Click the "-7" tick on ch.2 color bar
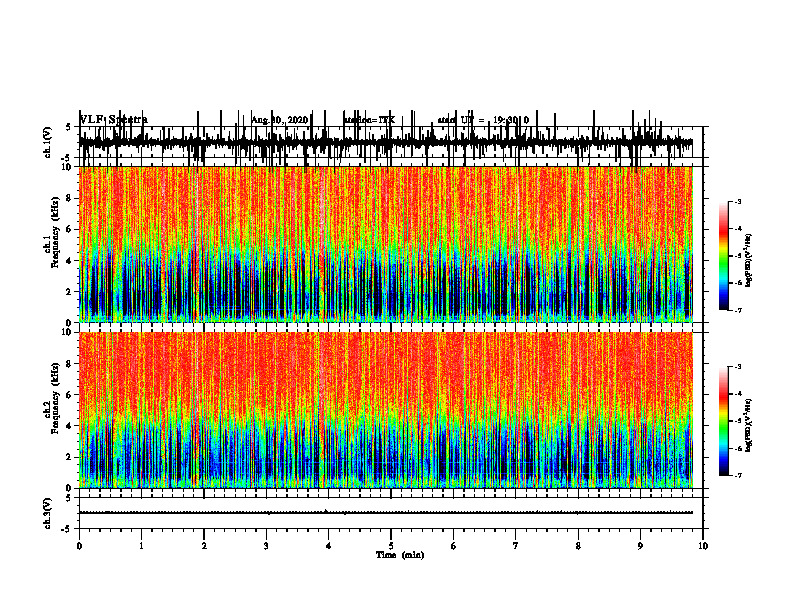 [738, 475]
